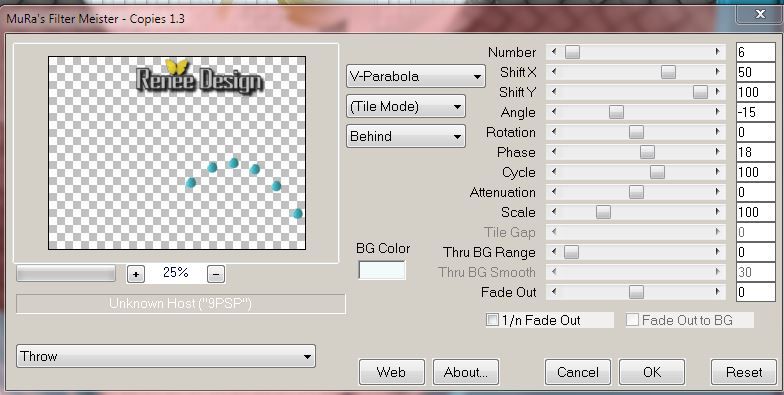Click the Phase value input field

pyautogui.click(x=756, y=152)
